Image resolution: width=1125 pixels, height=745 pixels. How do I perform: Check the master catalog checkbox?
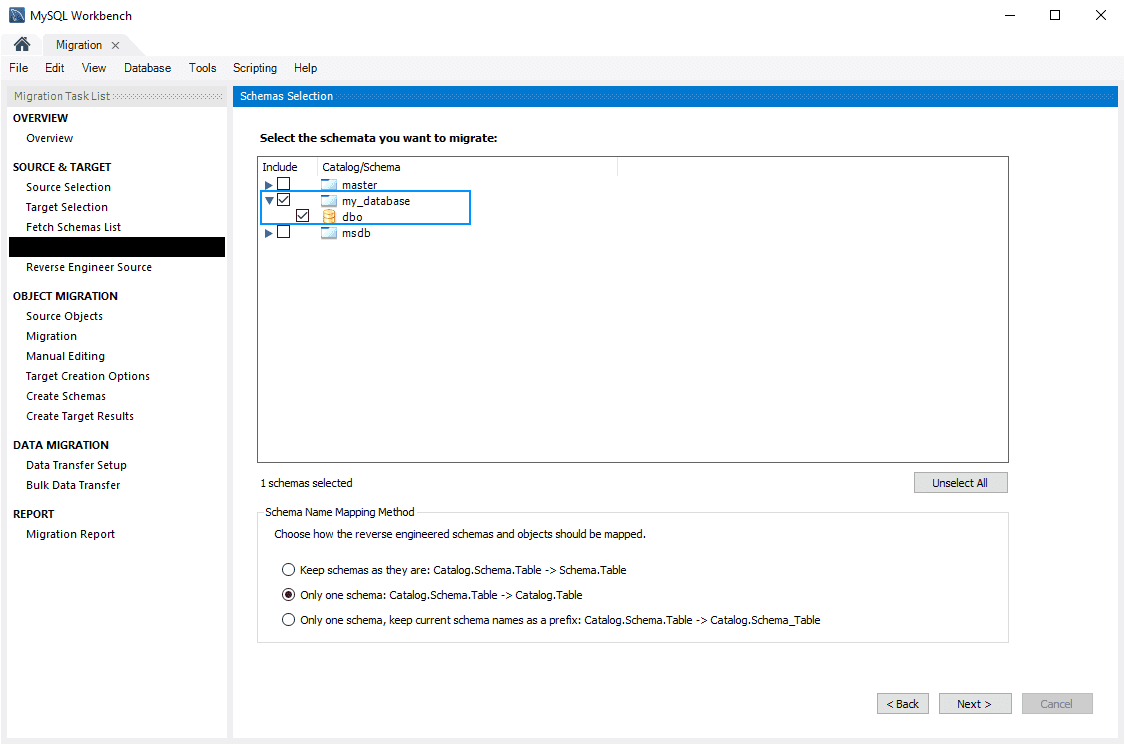[284, 185]
